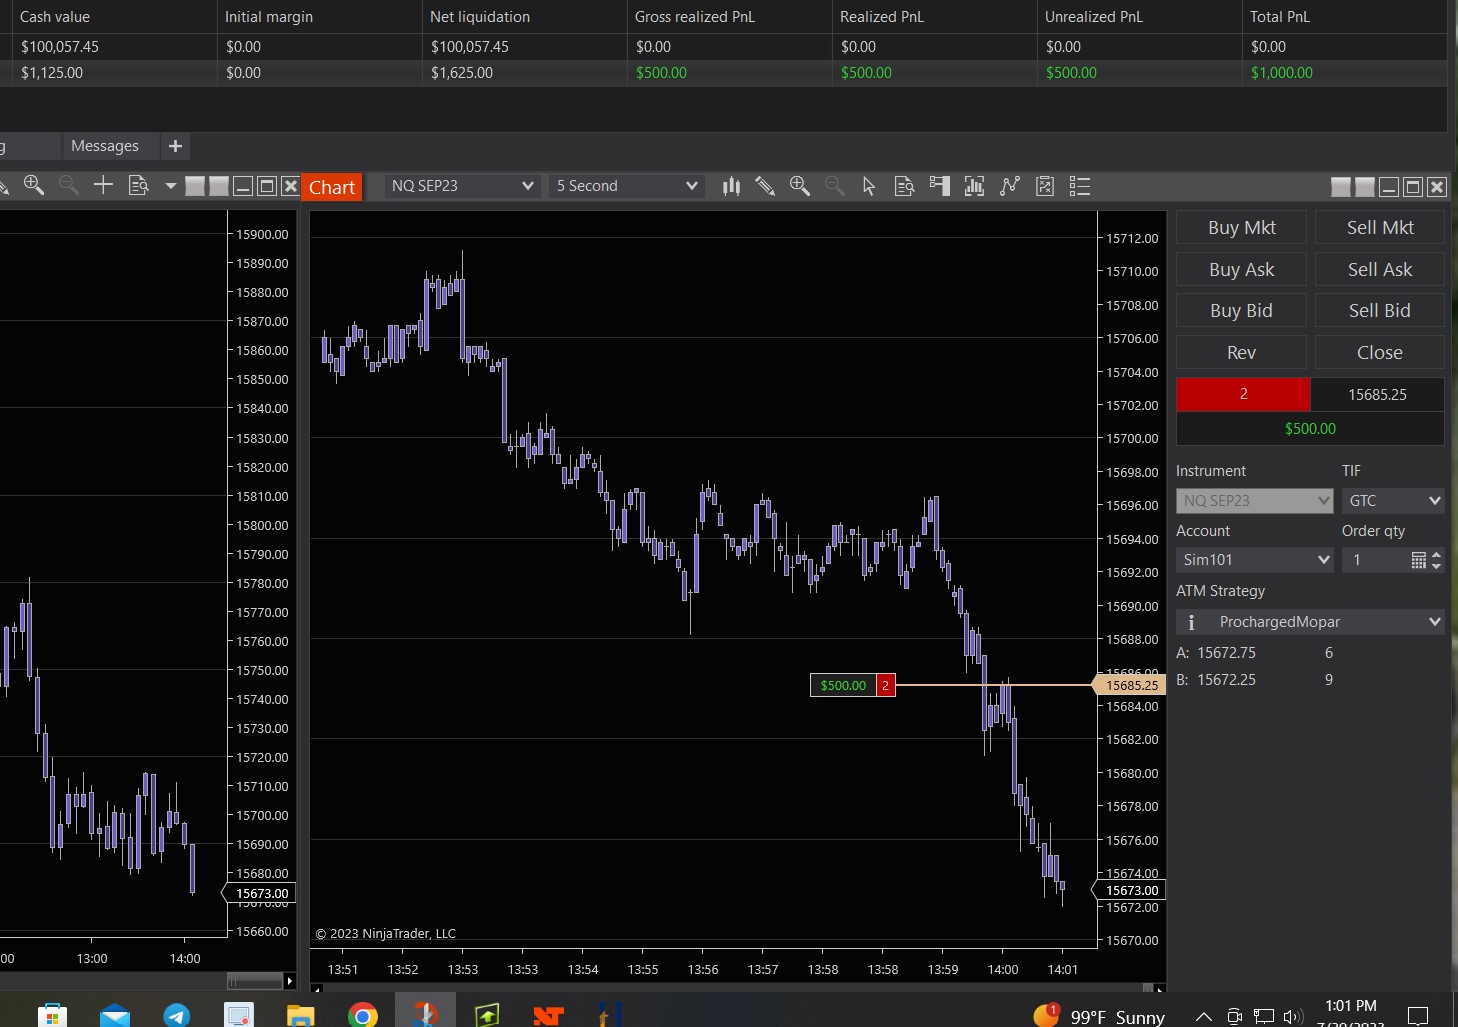Image resolution: width=1458 pixels, height=1027 pixels.
Task: Select the drawing tools pencil icon
Action: pos(765,186)
